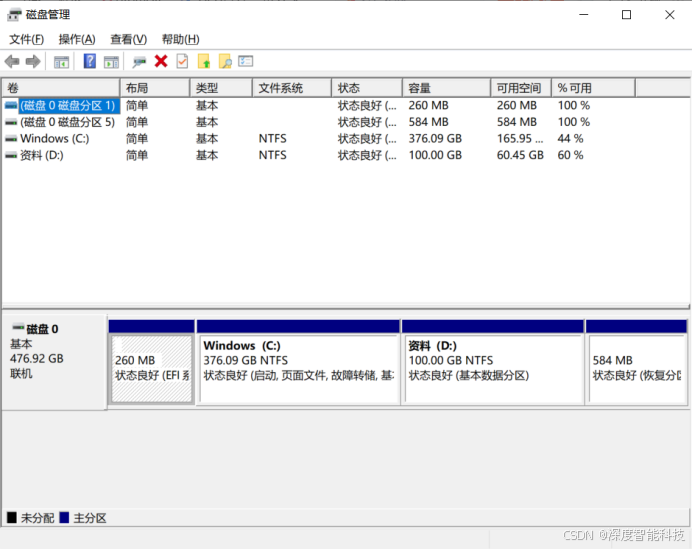Click the red X delete icon

tap(161, 61)
